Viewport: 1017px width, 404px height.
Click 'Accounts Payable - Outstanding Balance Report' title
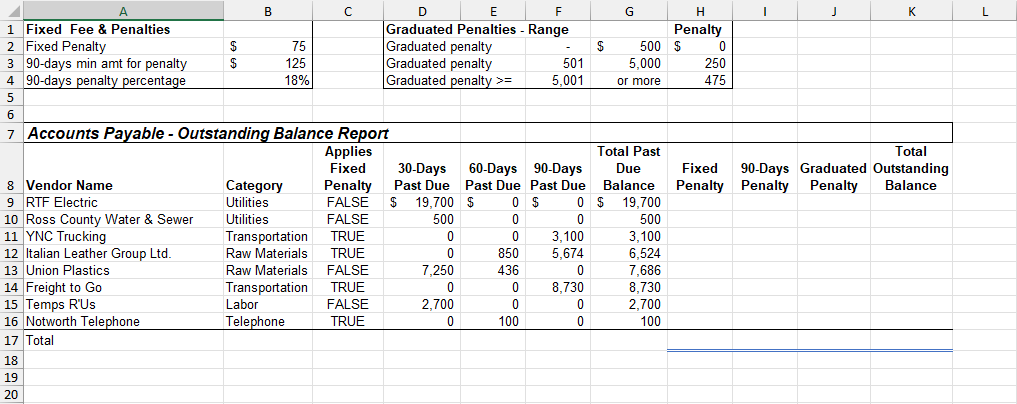click(207, 134)
